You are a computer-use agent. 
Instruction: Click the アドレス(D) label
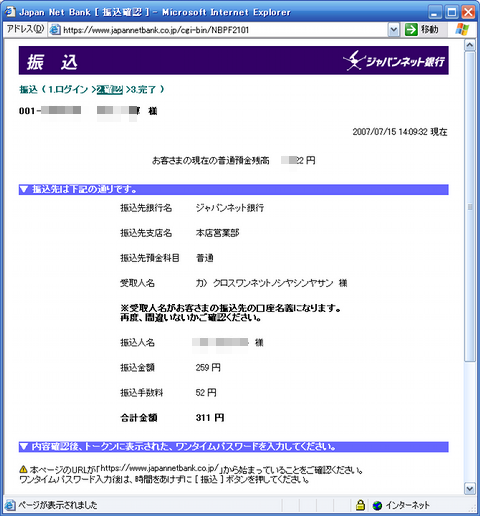coord(25,29)
